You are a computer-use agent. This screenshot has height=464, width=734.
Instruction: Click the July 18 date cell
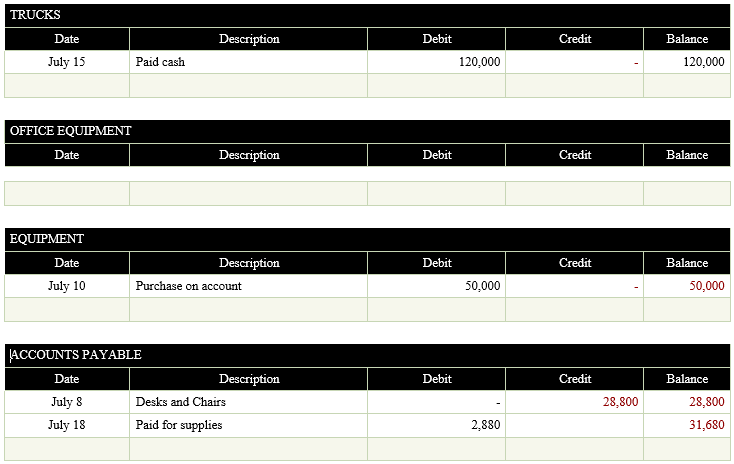(x=66, y=425)
